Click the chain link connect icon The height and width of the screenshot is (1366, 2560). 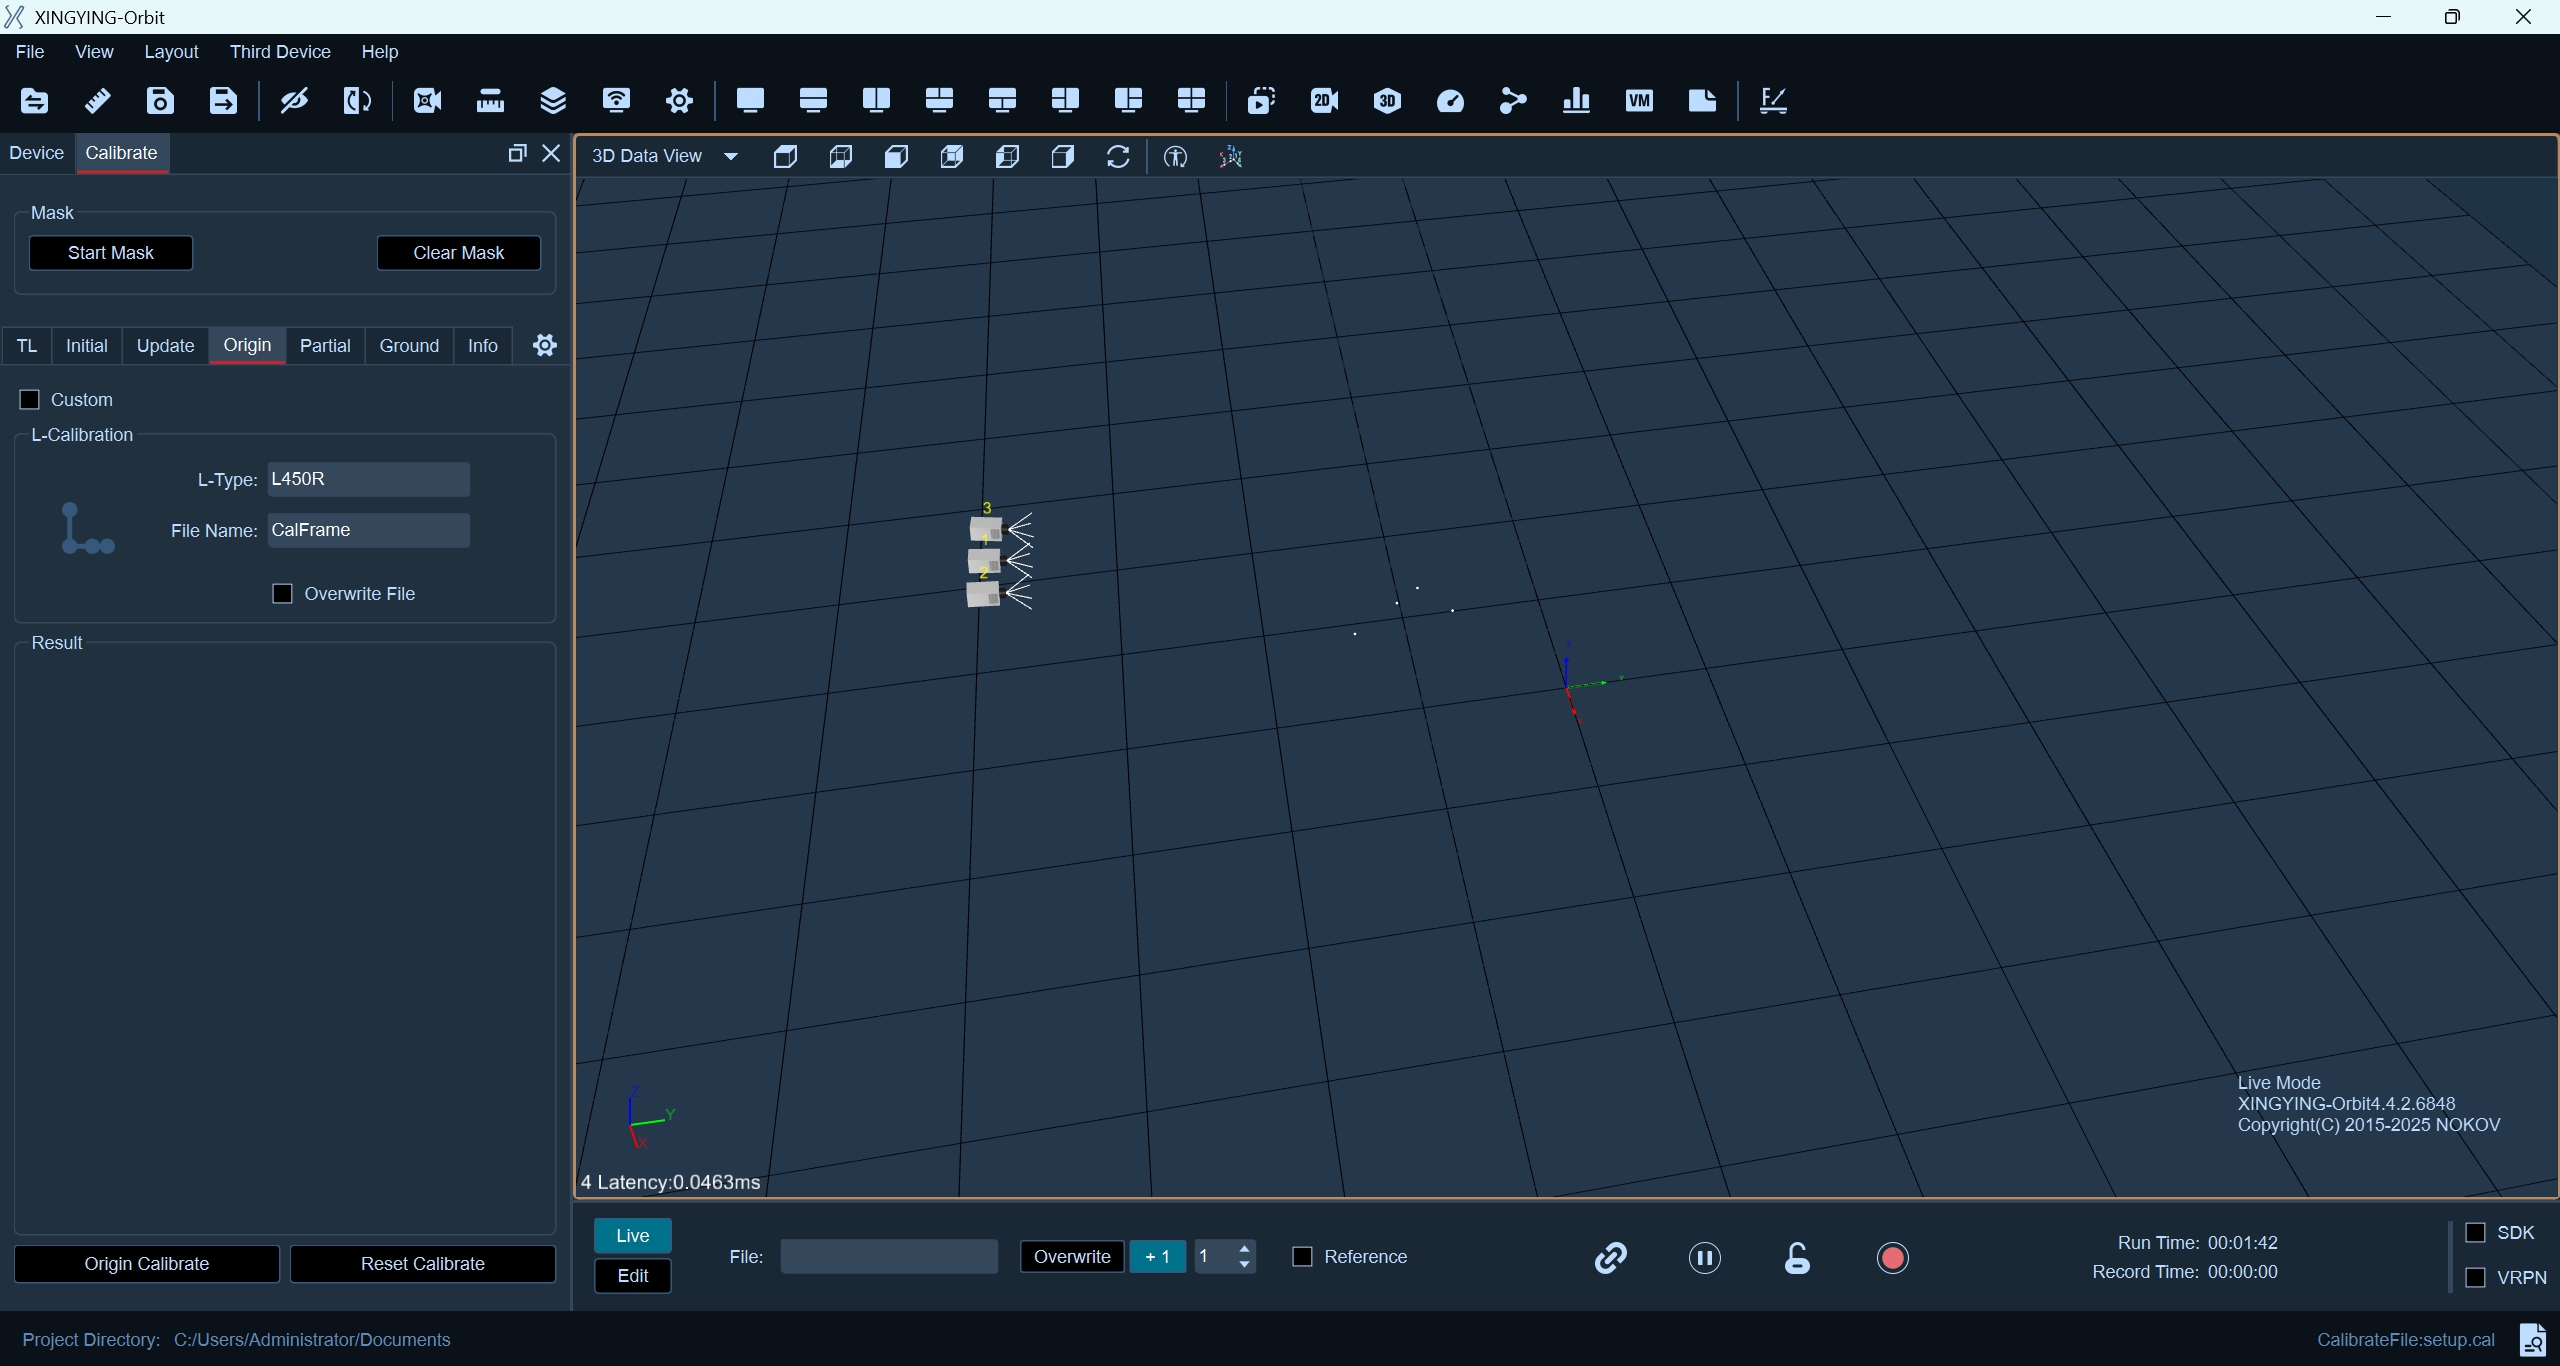(1611, 1257)
